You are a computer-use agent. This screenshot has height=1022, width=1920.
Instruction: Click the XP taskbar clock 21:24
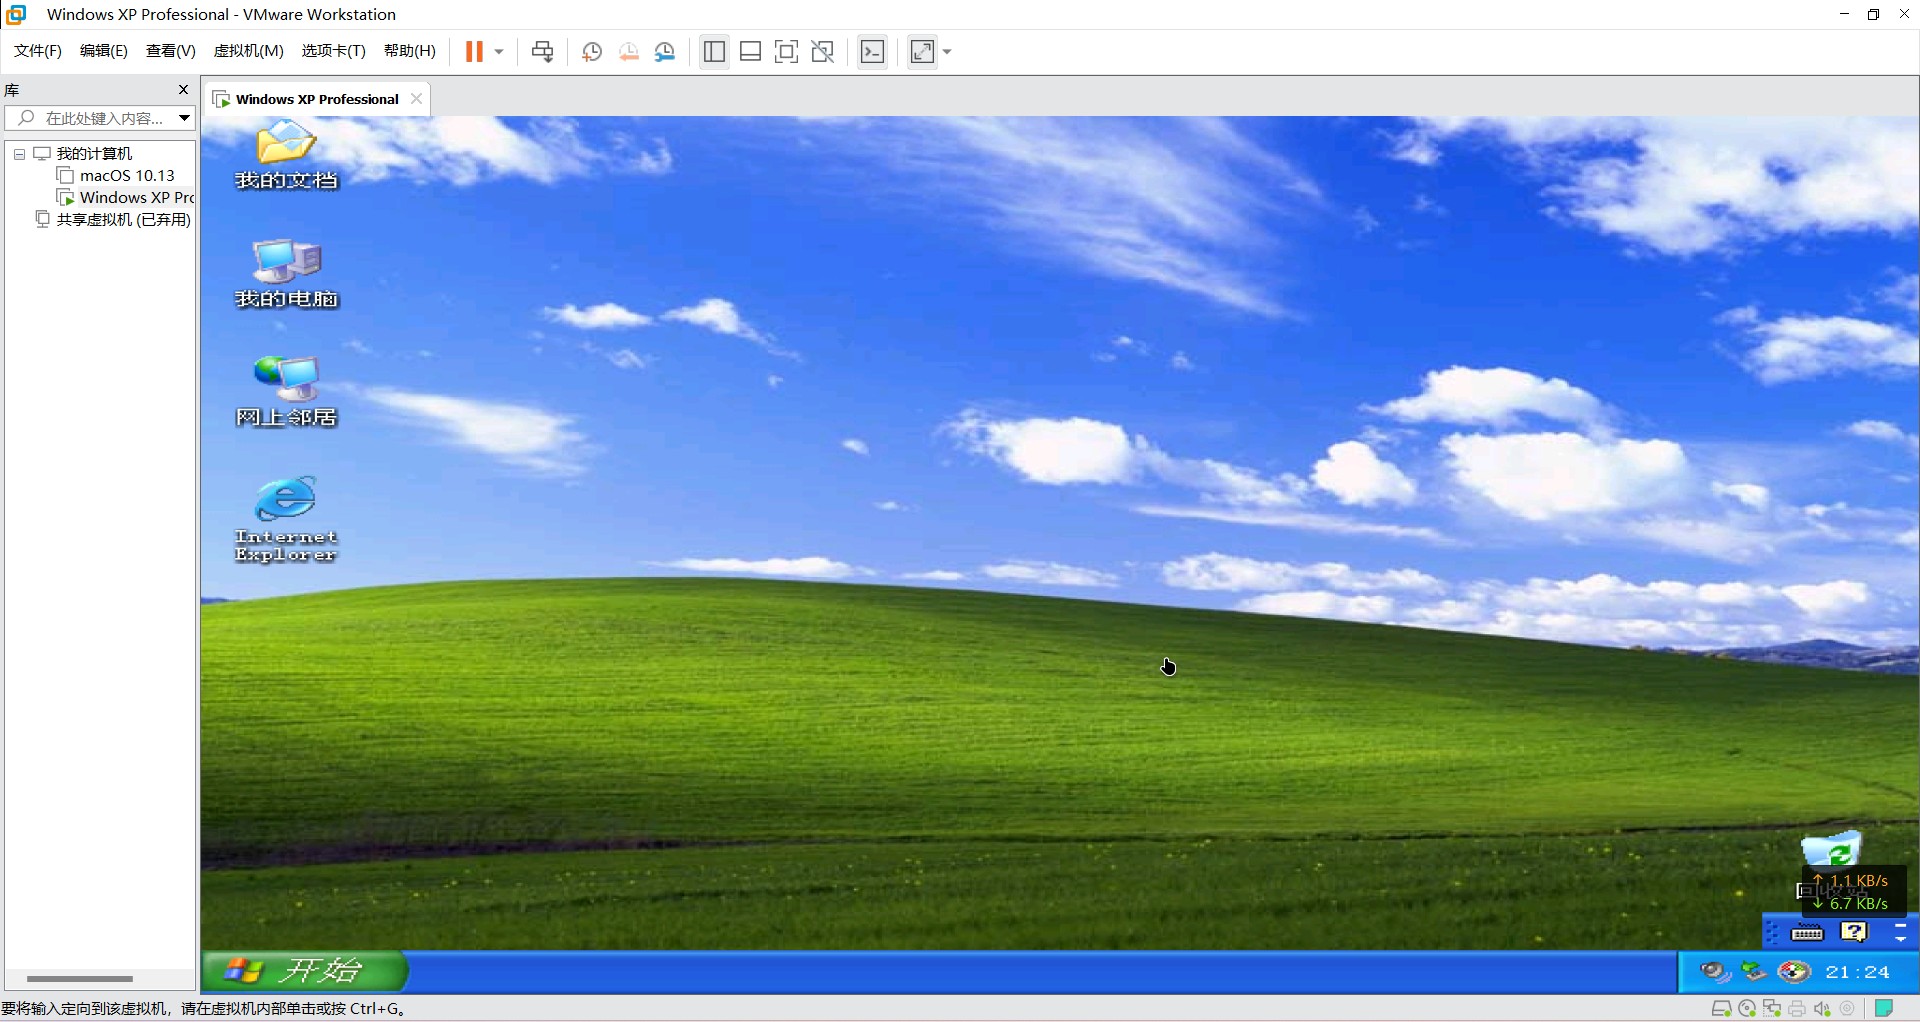pyautogui.click(x=1857, y=972)
